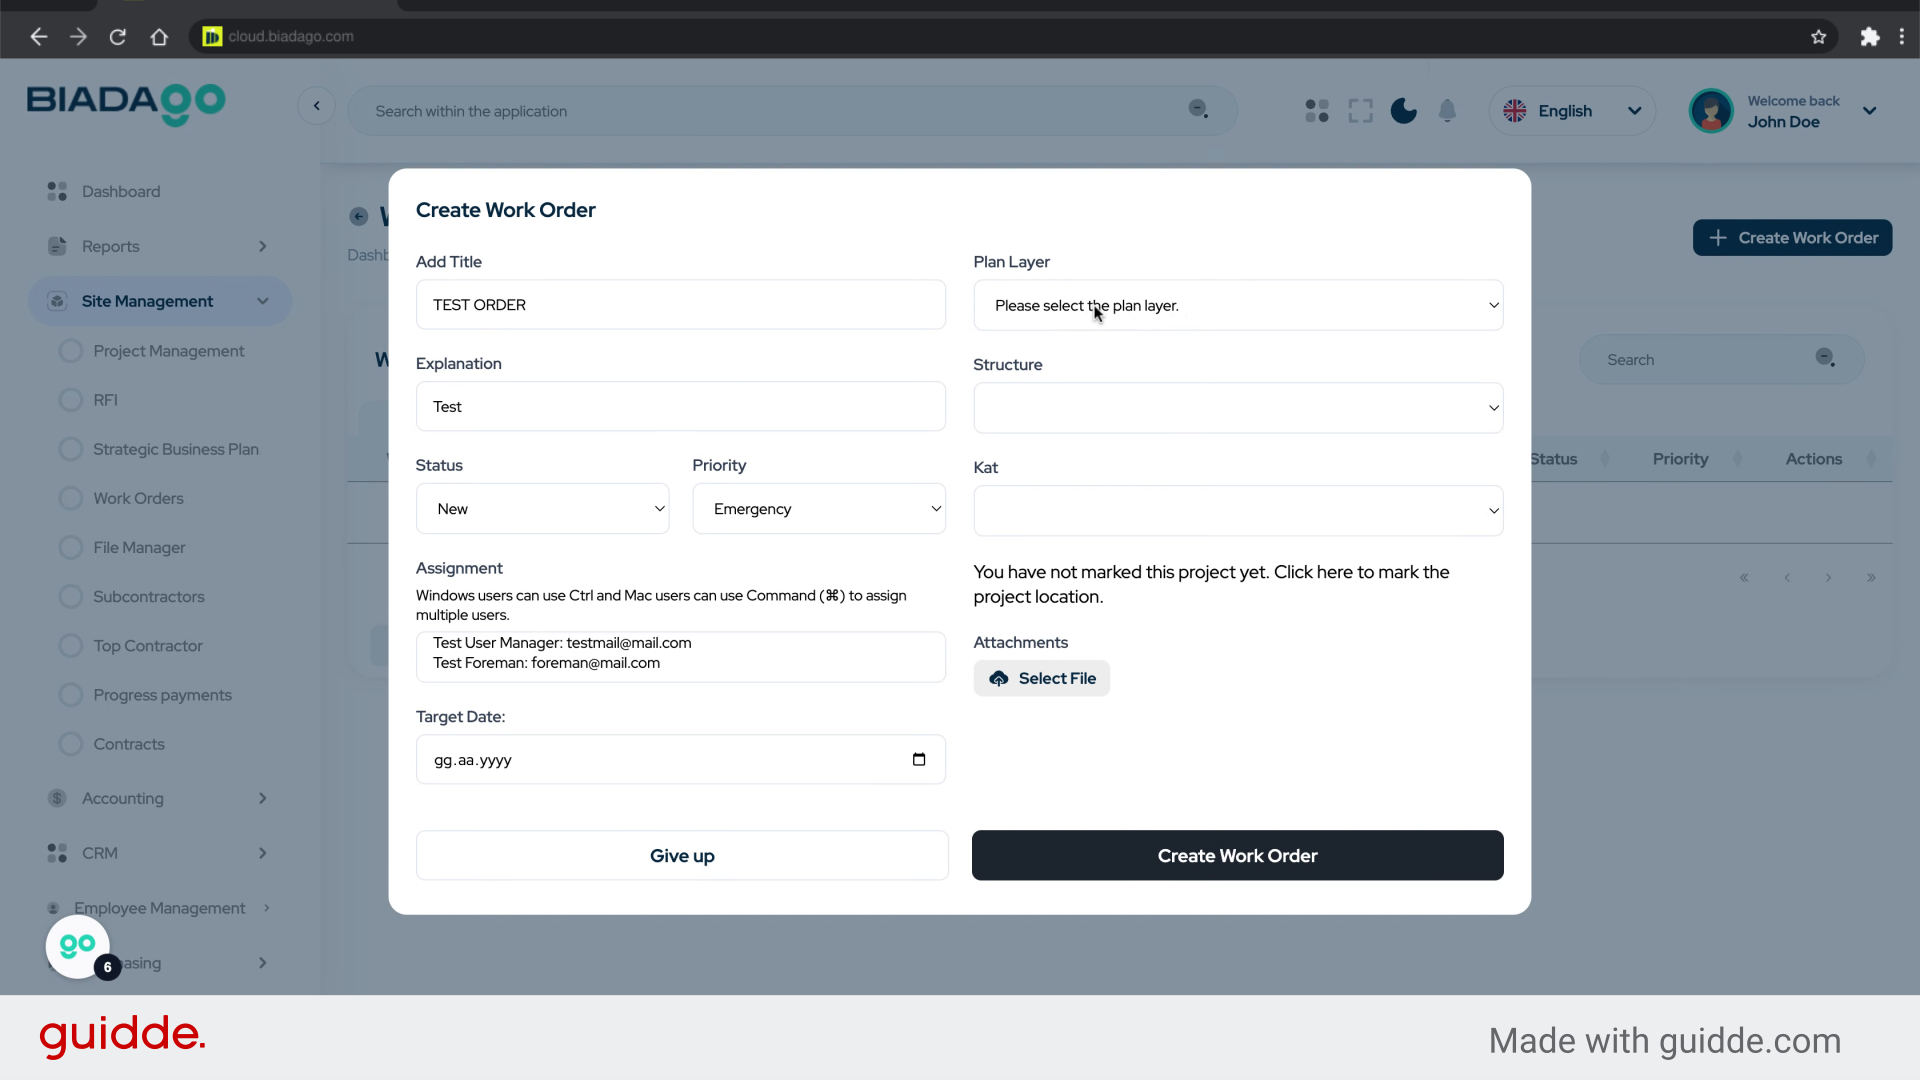Open the CRM section icon
The height and width of the screenshot is (1080, 1920).
coord(56,853)
